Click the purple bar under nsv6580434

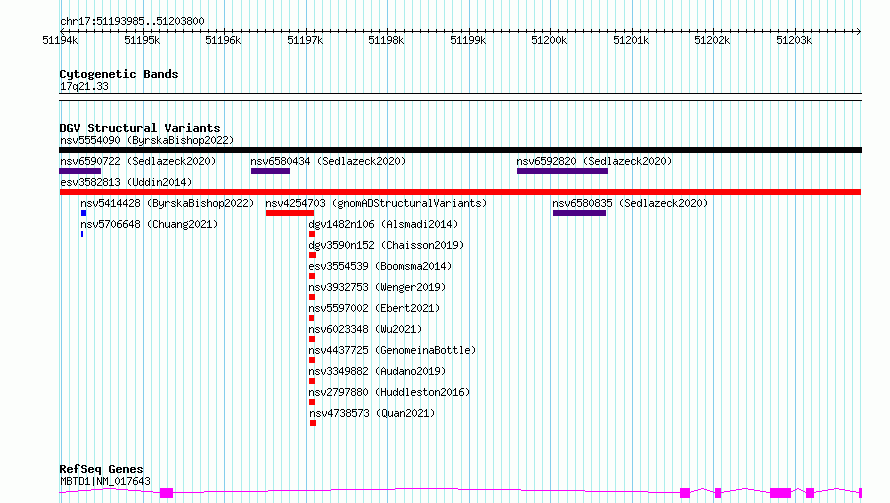[x=270, y=171]
